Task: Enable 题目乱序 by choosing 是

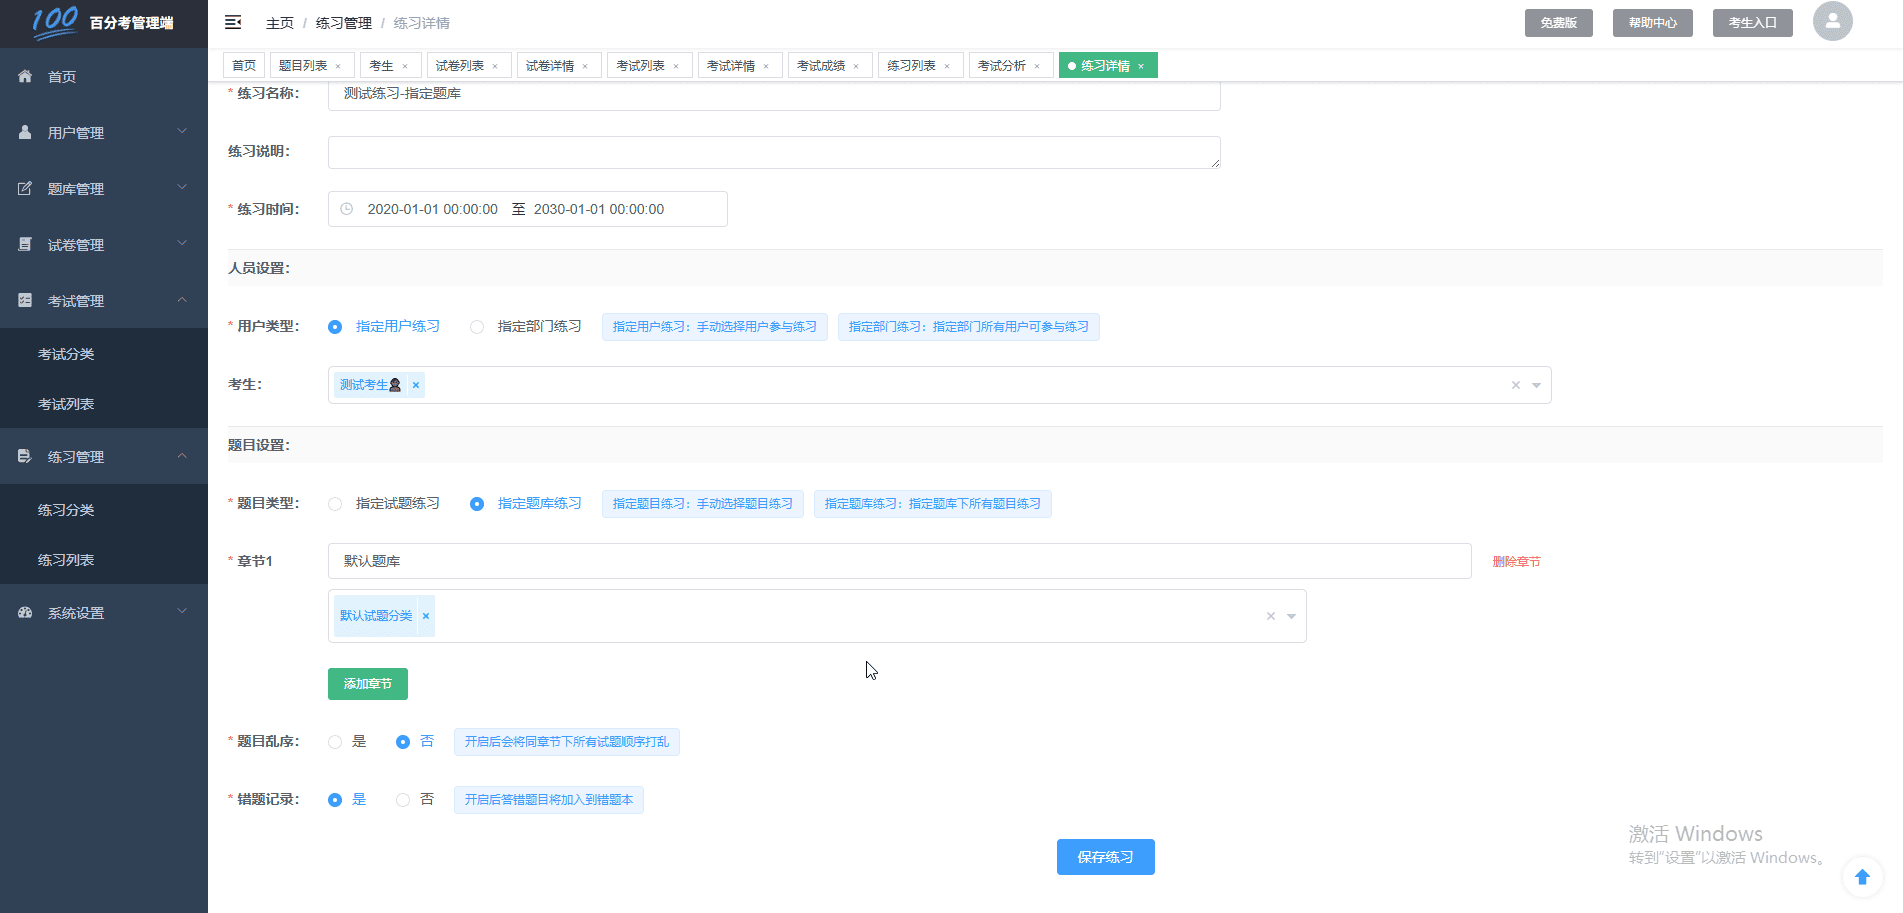Action: coord(335,742)
